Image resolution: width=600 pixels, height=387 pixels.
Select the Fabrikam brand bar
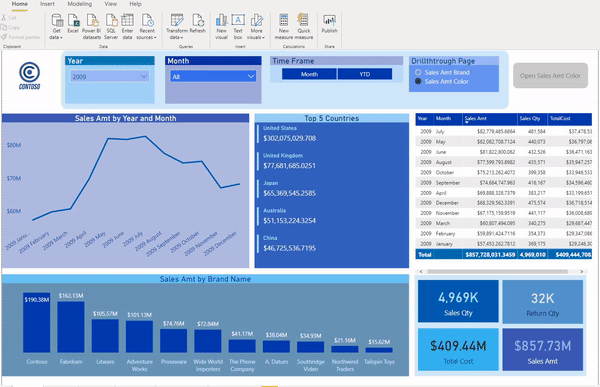point(71,327)
